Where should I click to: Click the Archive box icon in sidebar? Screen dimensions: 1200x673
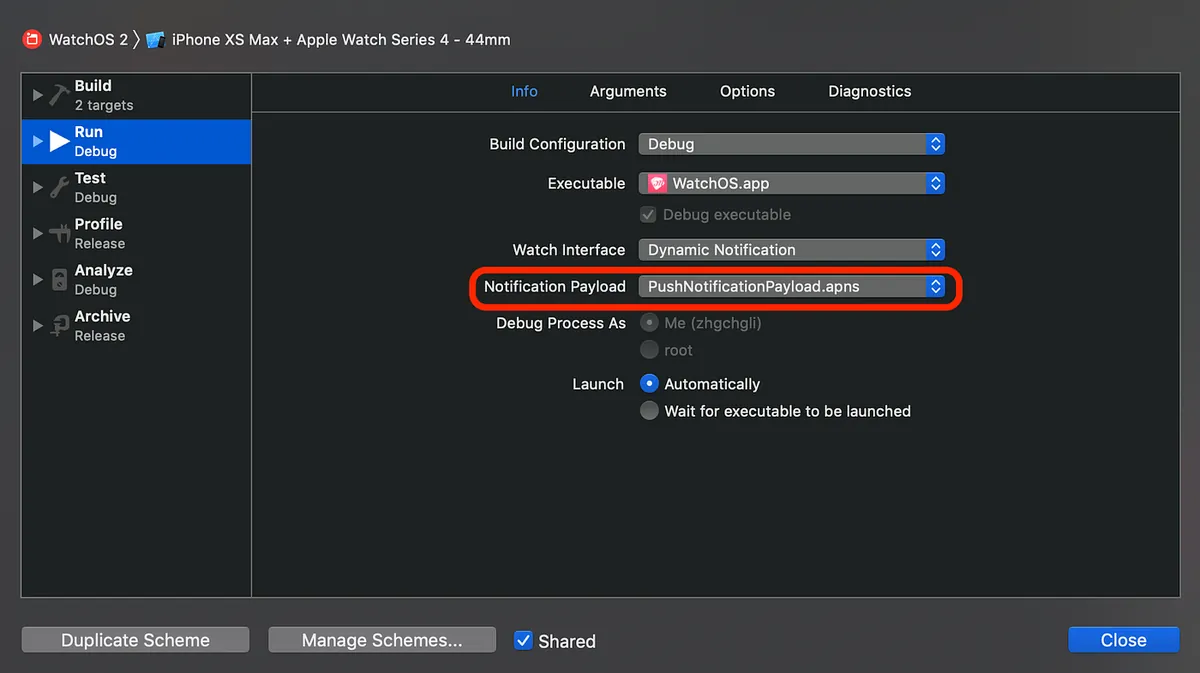[57, 324]
